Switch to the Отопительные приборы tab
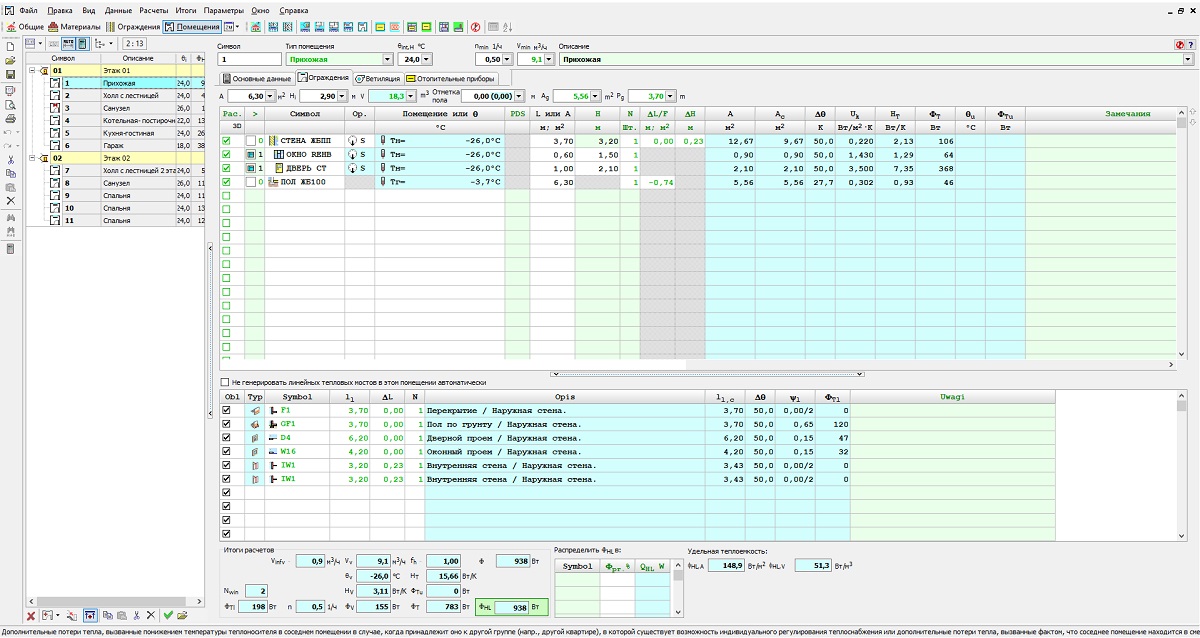This screenshot has height=638, width=1200. 449,78
